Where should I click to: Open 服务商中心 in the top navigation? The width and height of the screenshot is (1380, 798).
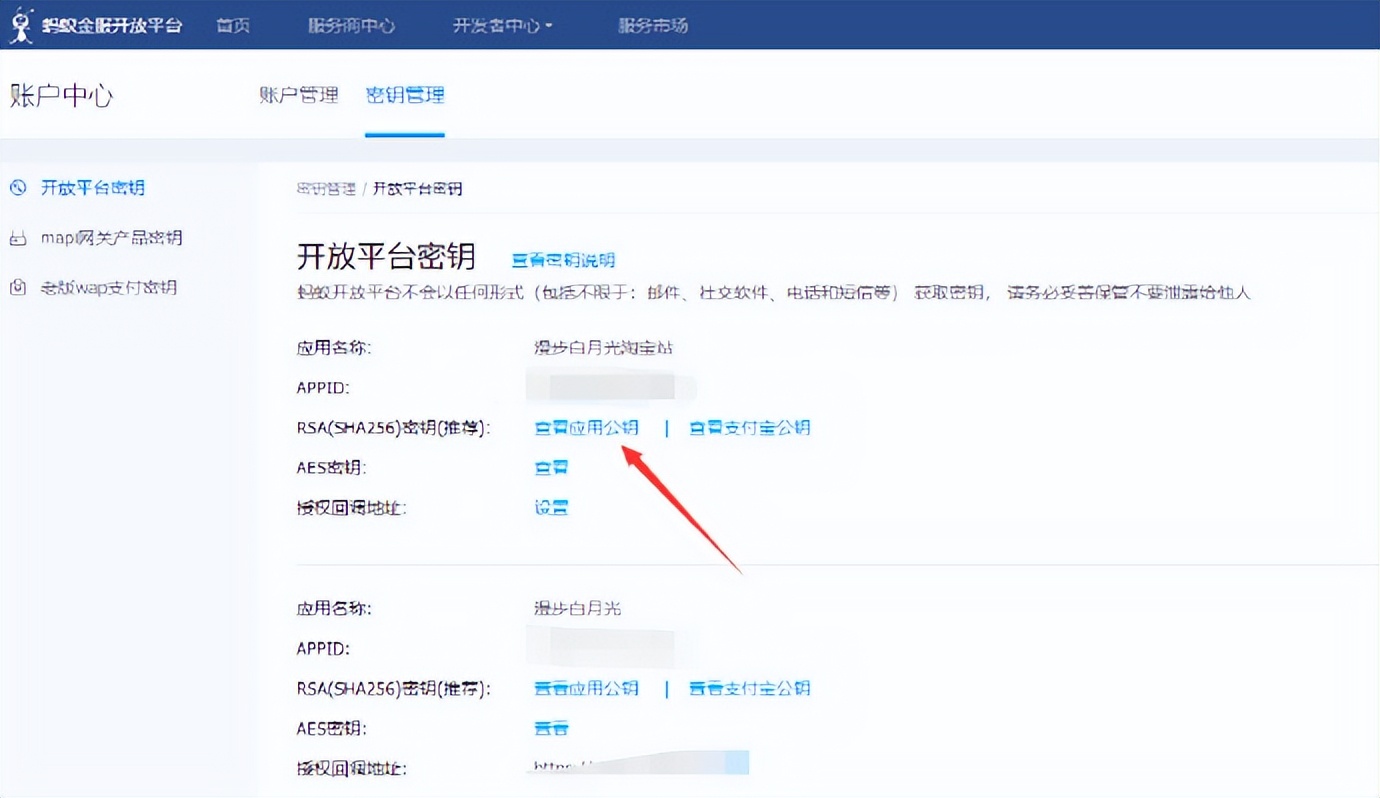point(351,25)
